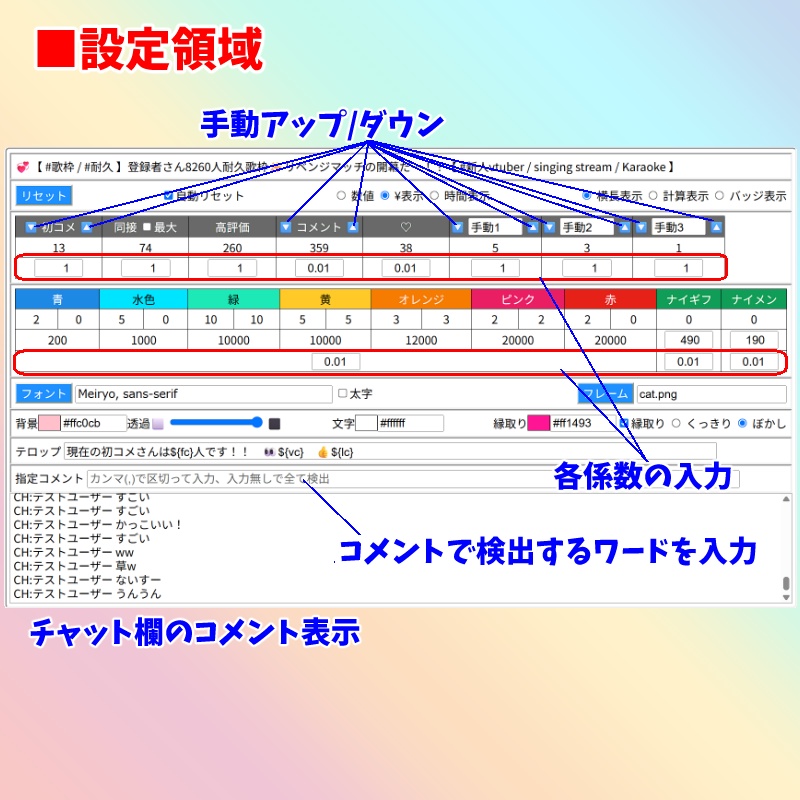Open the 背景 background color swatch
Viewport: 800px width, 800px height.
pos(50,421)
